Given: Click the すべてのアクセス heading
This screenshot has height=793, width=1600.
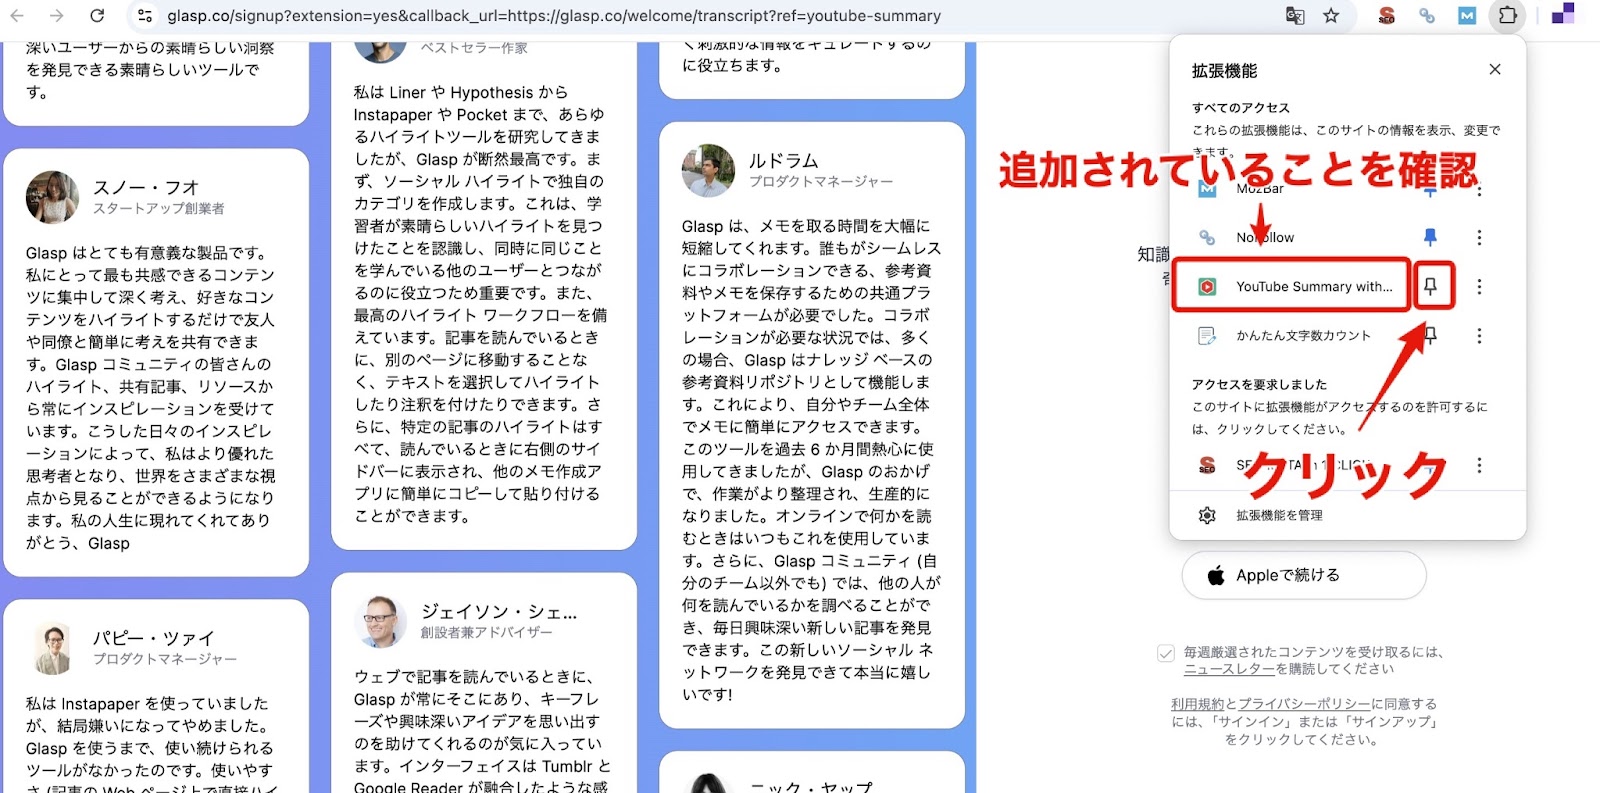Looking at the screenshot, I should (x=1241, y=108).
